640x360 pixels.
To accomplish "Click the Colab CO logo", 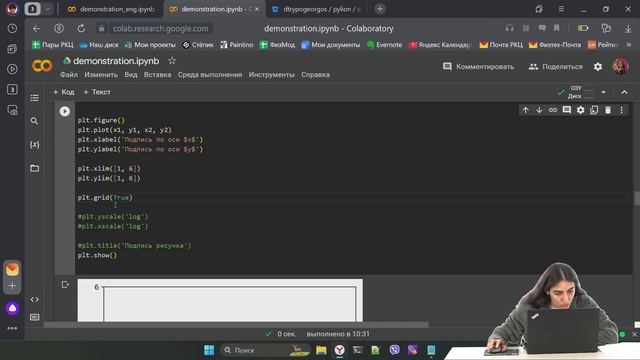I will (x=42, y=66).
